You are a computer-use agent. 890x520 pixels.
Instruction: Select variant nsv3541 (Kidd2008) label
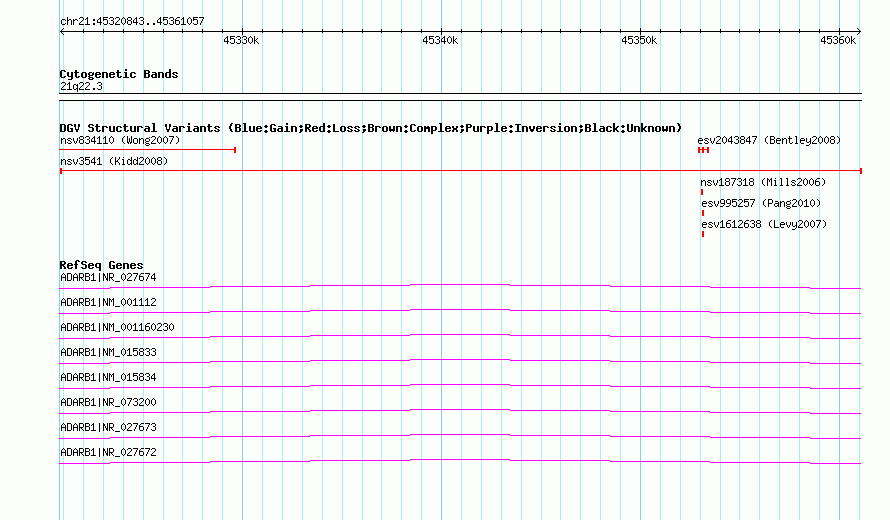coord(114,161)
